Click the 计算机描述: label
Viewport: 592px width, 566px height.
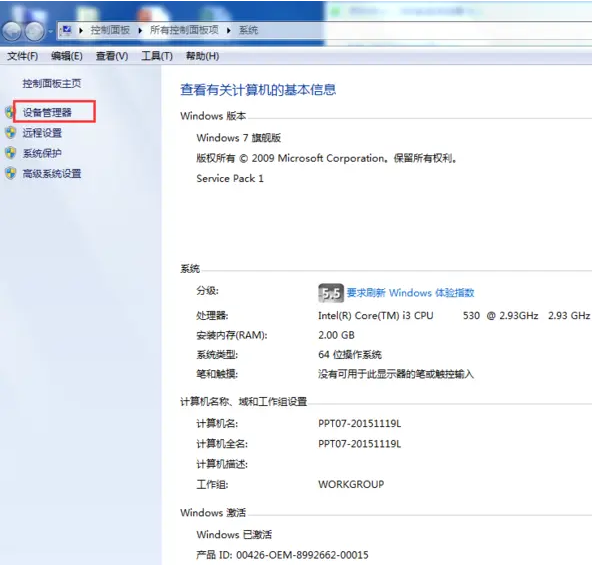222,464
